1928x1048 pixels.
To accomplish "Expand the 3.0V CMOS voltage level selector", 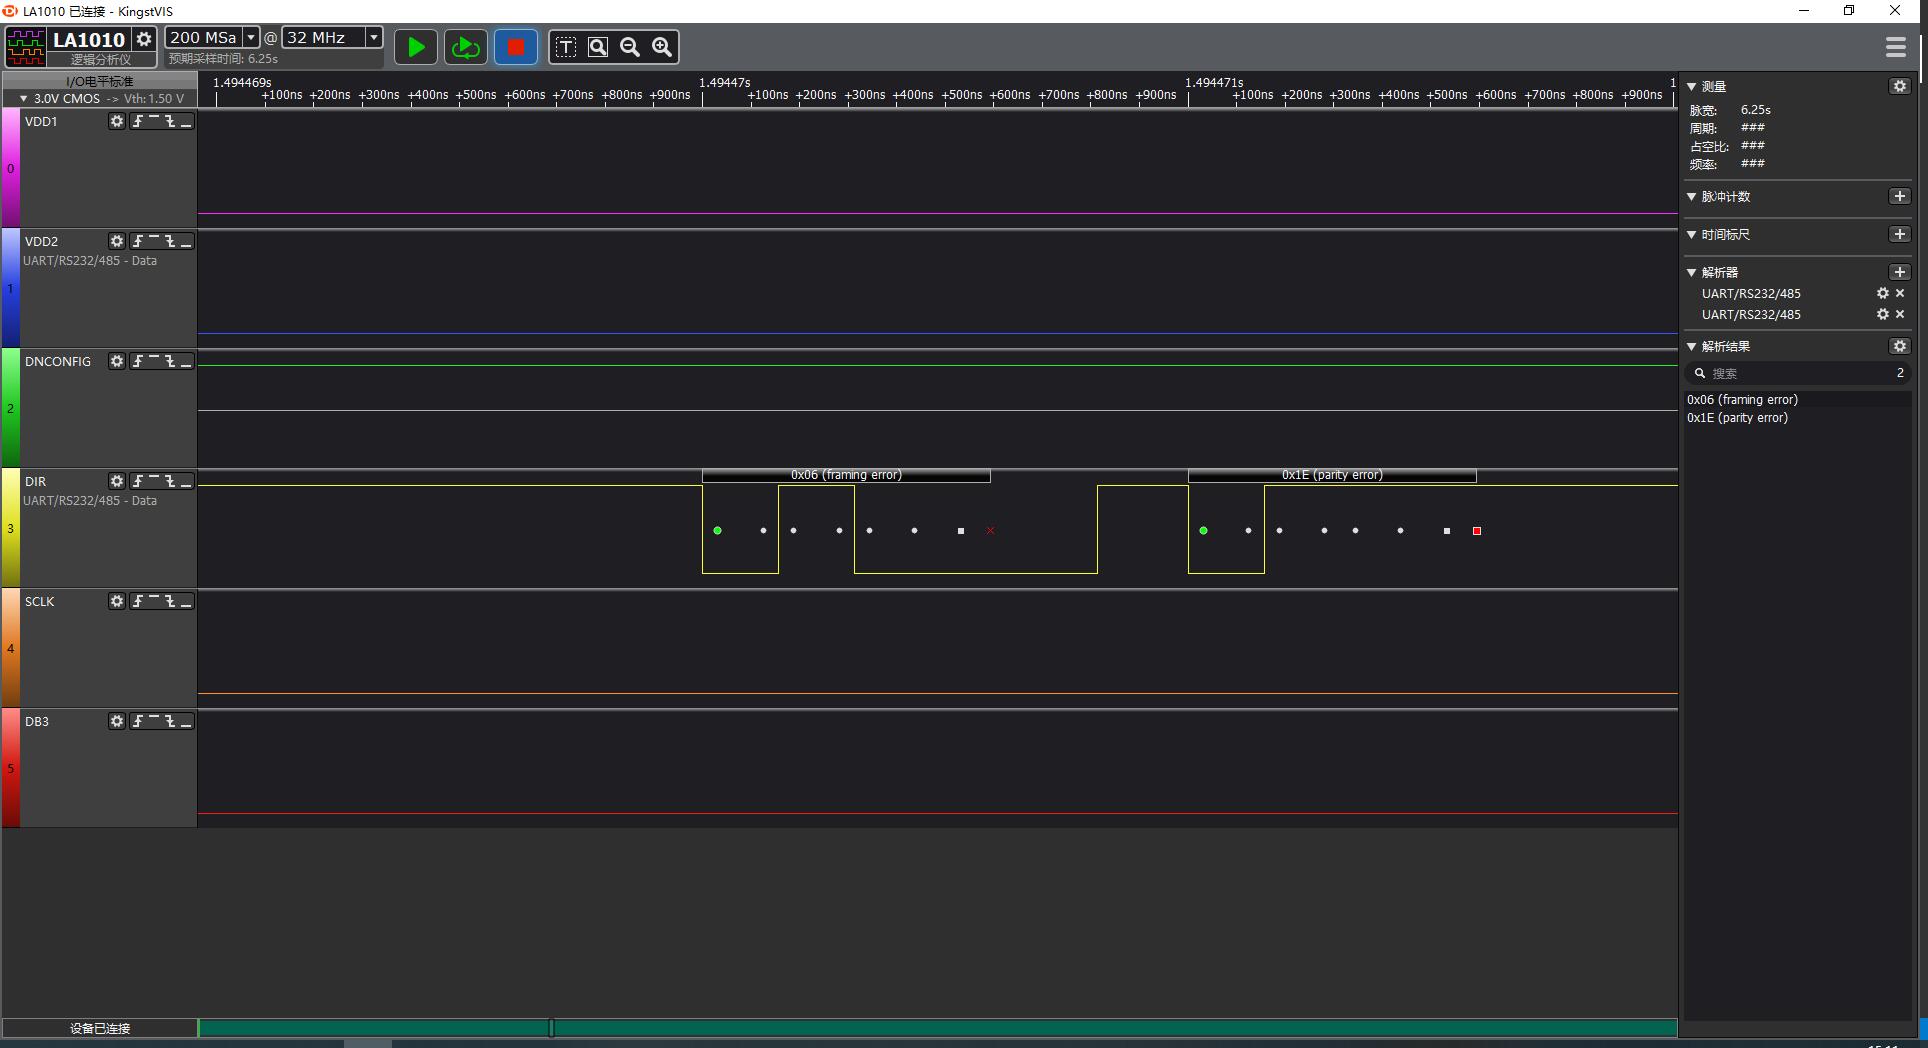I will (23, 99).
